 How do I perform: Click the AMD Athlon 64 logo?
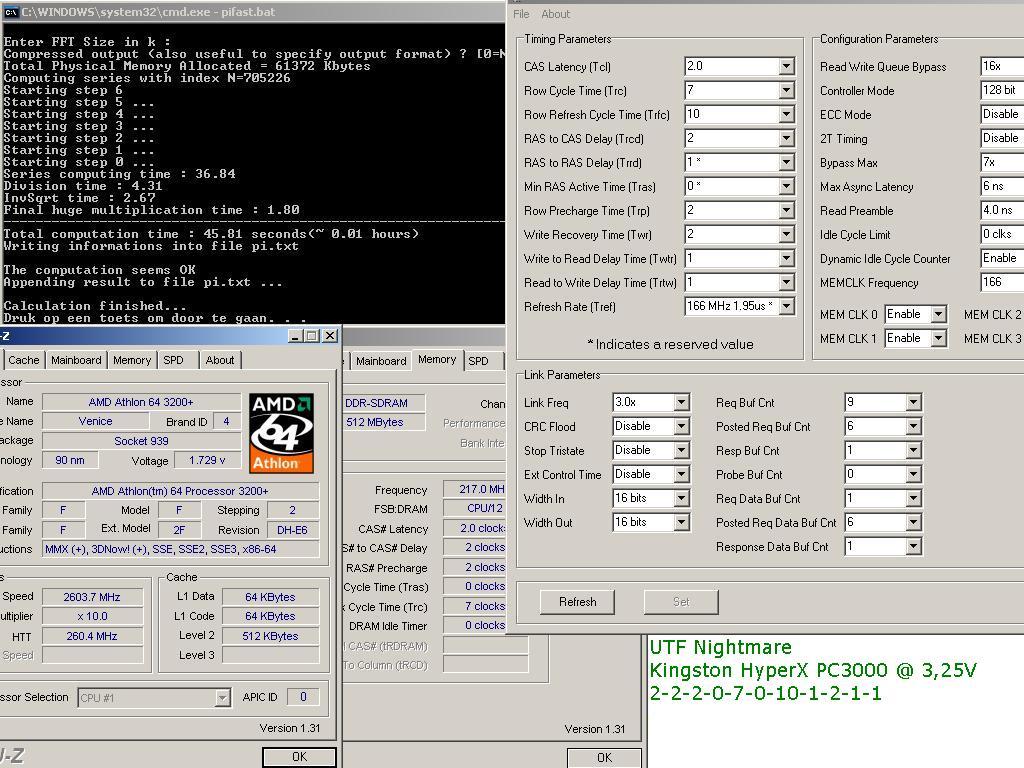coord(281,433)
